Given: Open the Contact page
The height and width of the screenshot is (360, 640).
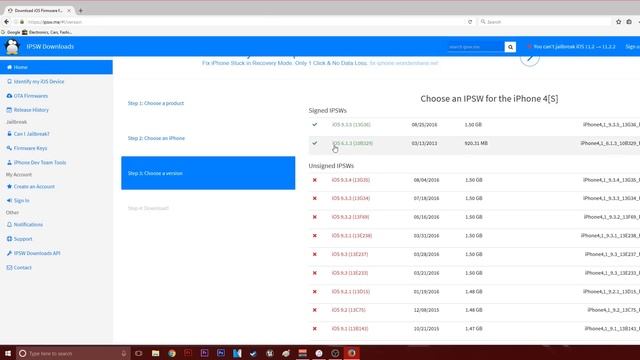Looking at the screenshot, I should tap(19, 267).
